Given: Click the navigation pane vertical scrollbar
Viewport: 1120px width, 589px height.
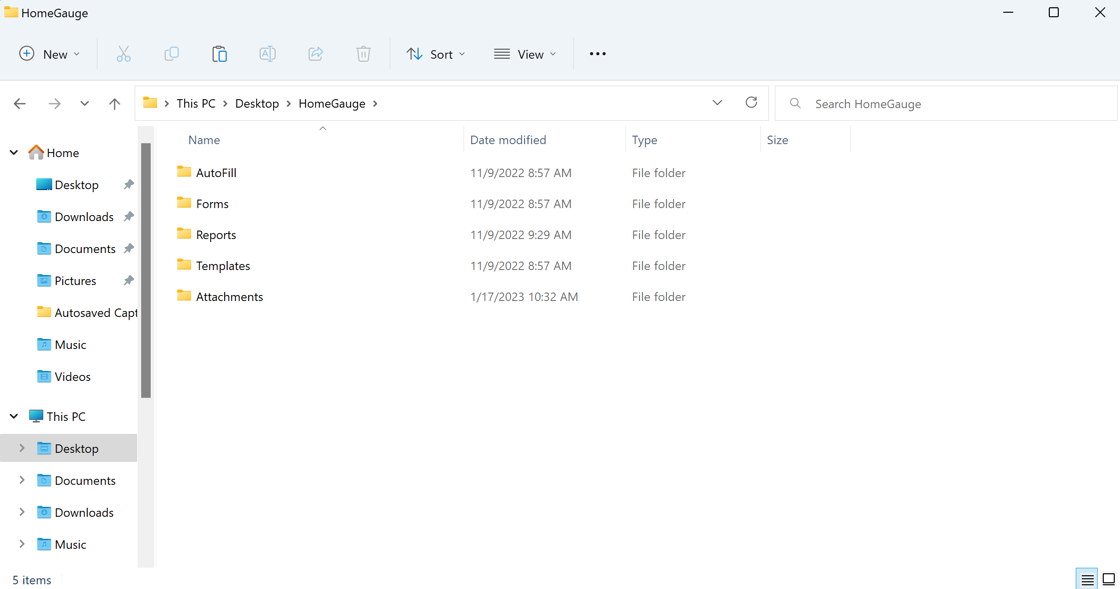Looking at the screenshot, I should 146,270.
